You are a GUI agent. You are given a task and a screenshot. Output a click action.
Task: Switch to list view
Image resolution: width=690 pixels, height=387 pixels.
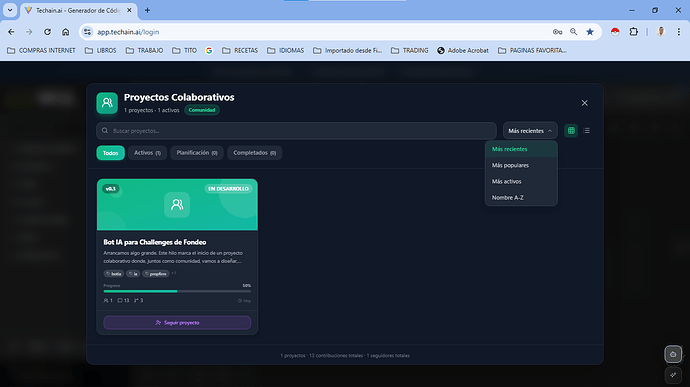[587, 131]
